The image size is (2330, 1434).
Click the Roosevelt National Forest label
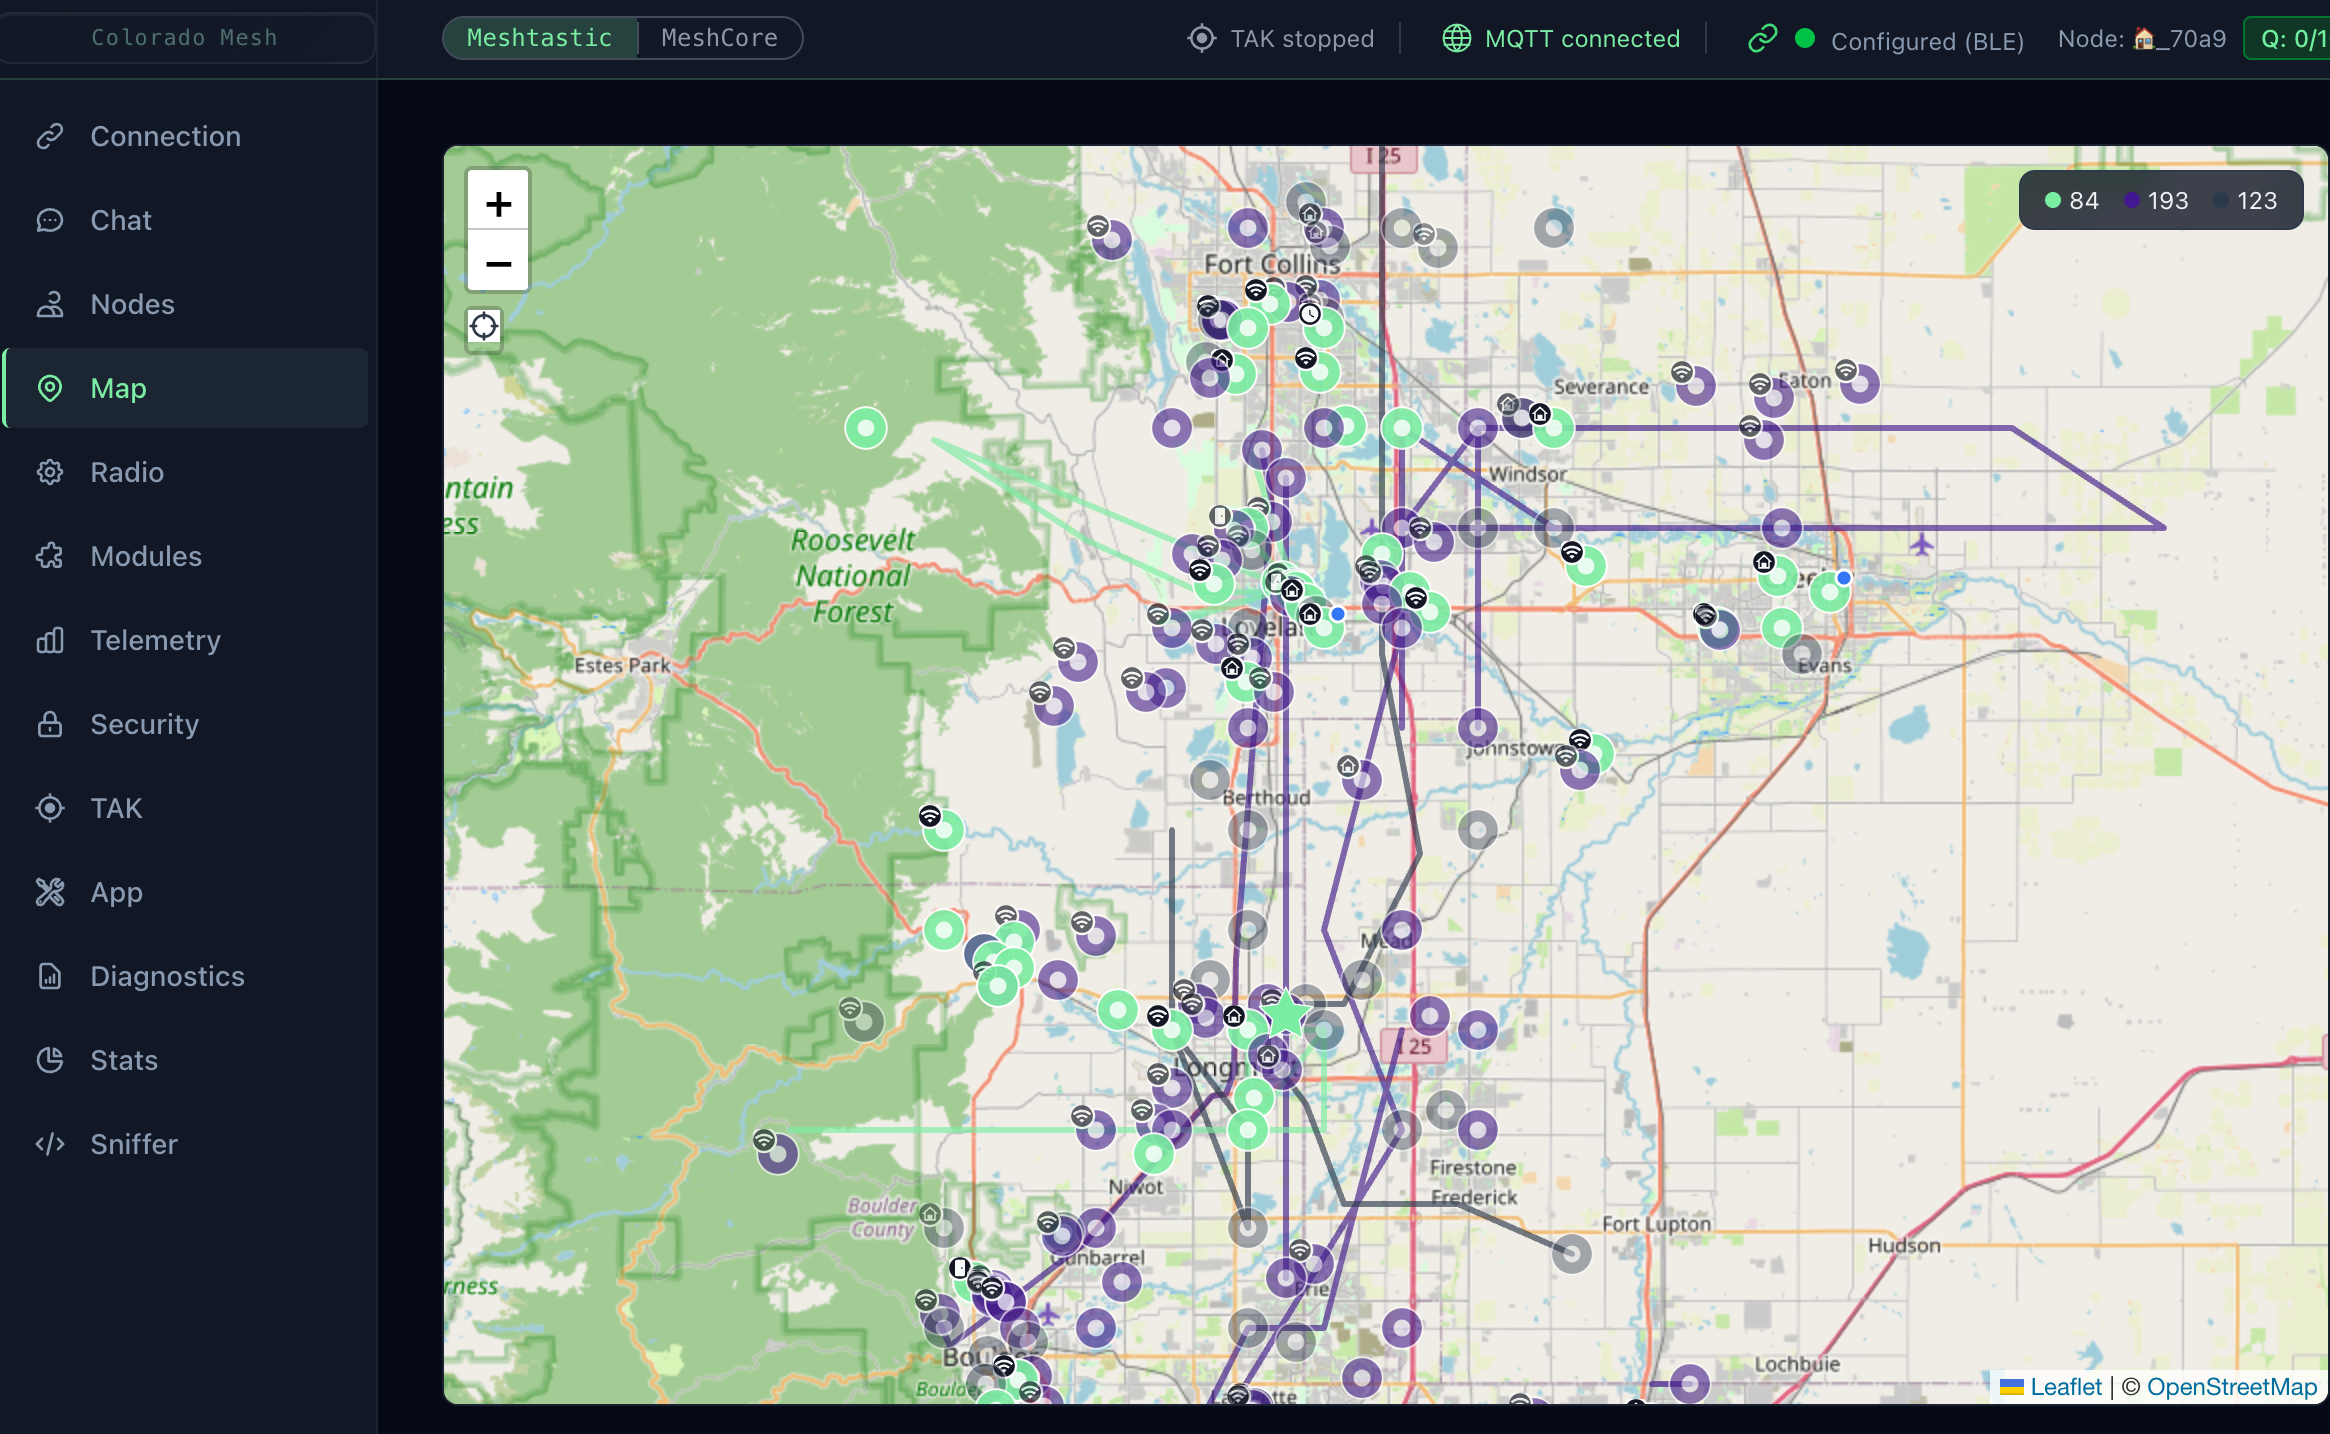coord(853,576)
